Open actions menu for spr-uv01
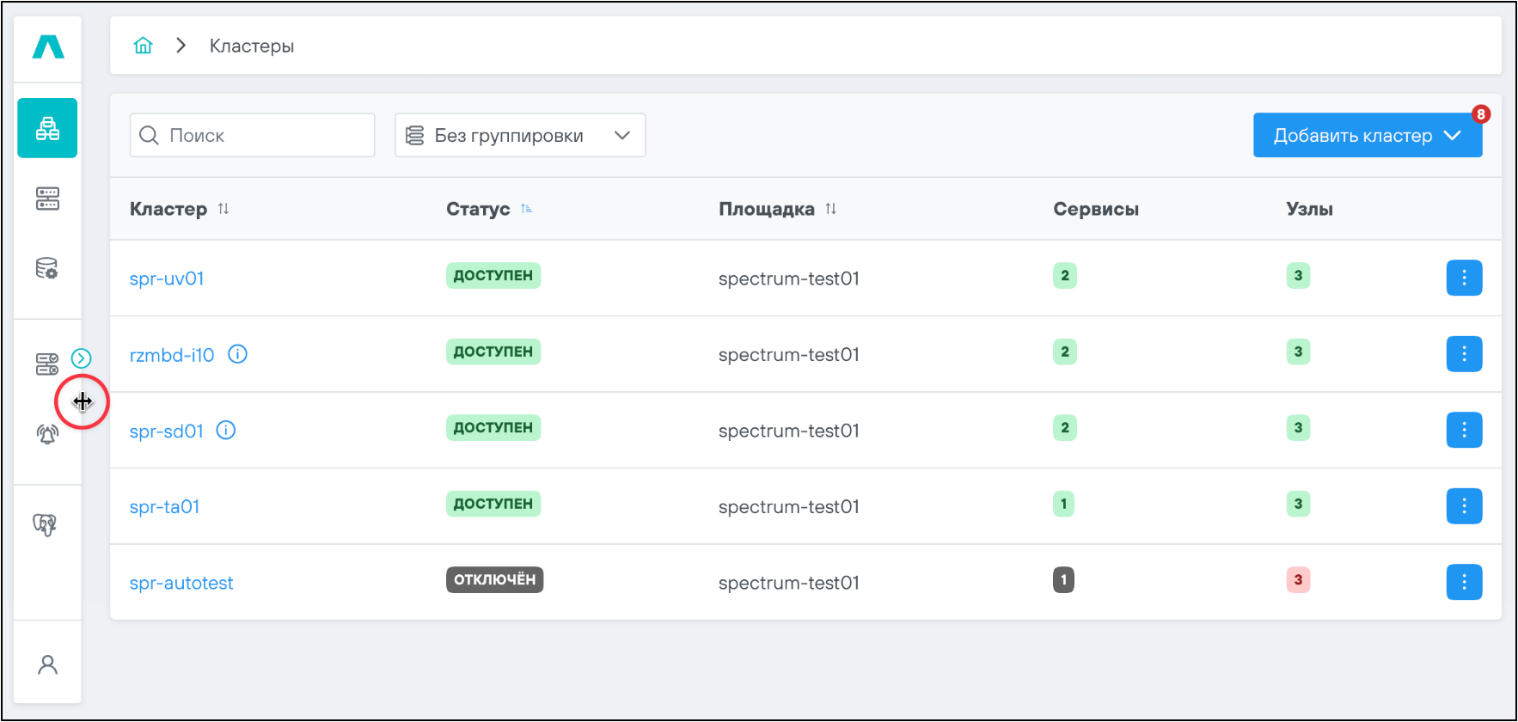This screenshot has height=722, width=1518. pyautogui.click(x=1464, y=278)
